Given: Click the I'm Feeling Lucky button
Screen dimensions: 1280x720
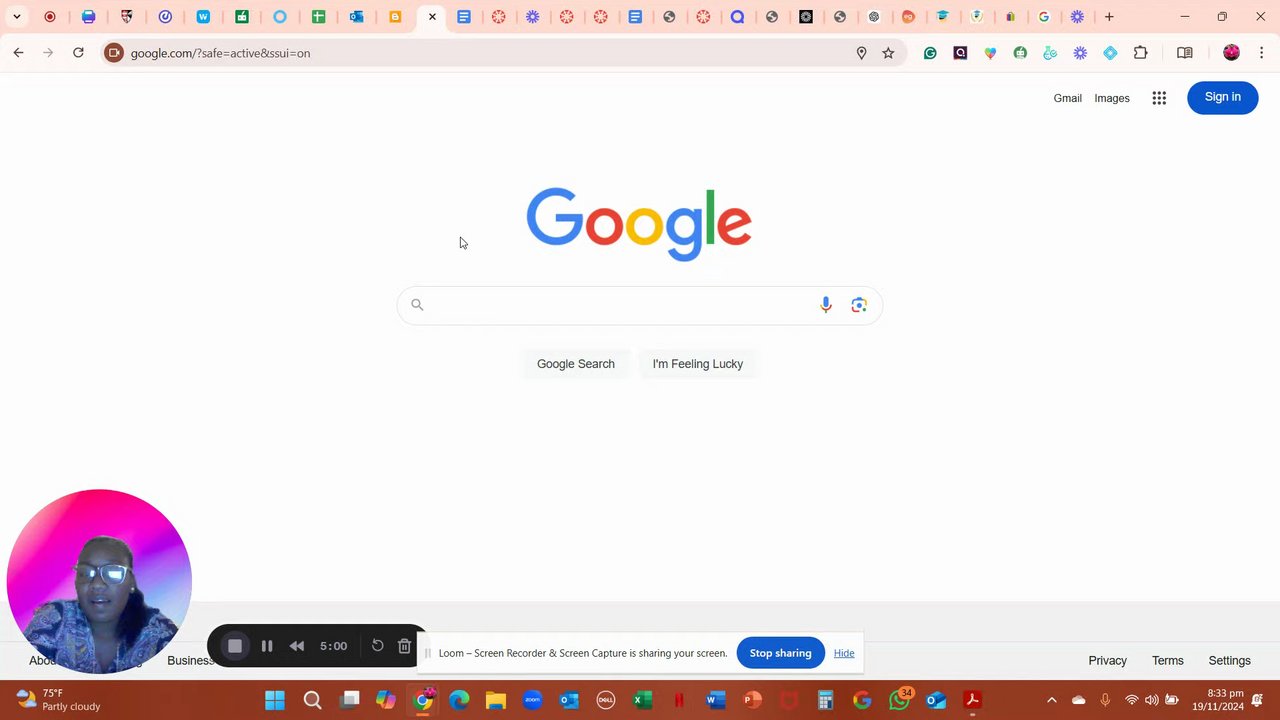Looking at the screenshot, I should click(x=698, y=364).
